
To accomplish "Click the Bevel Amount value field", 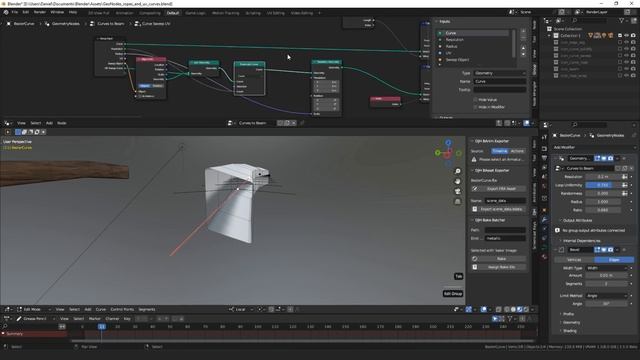I will pyautogui.click(x=607, y=276).
